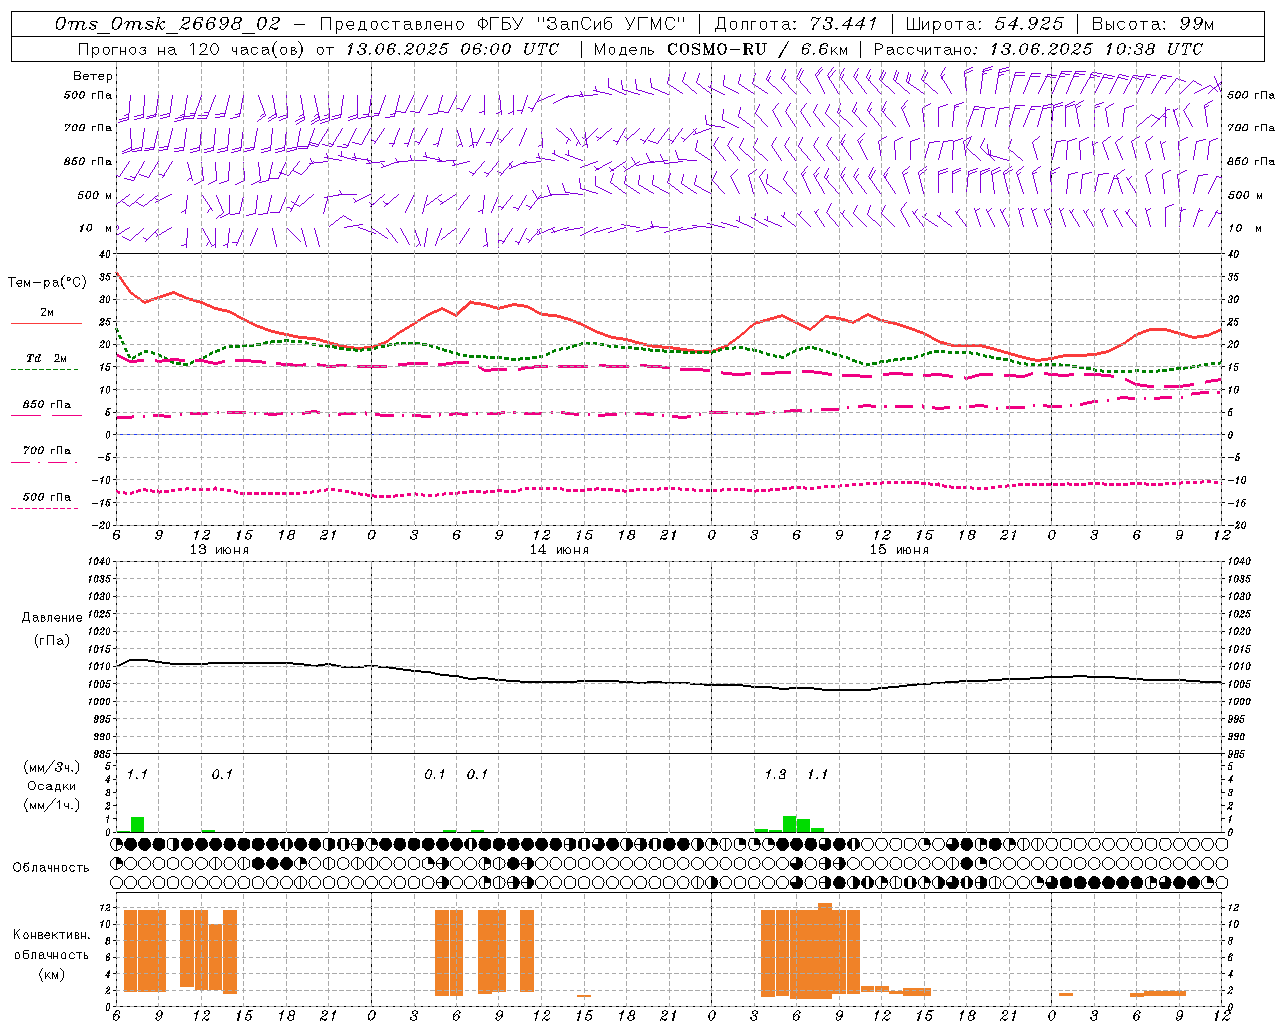The width and height of the screenshot is (1280, 1024).
Task: Click the "Давление" pressure panel label
Action: pyautogui.click(x=52, y=618)
